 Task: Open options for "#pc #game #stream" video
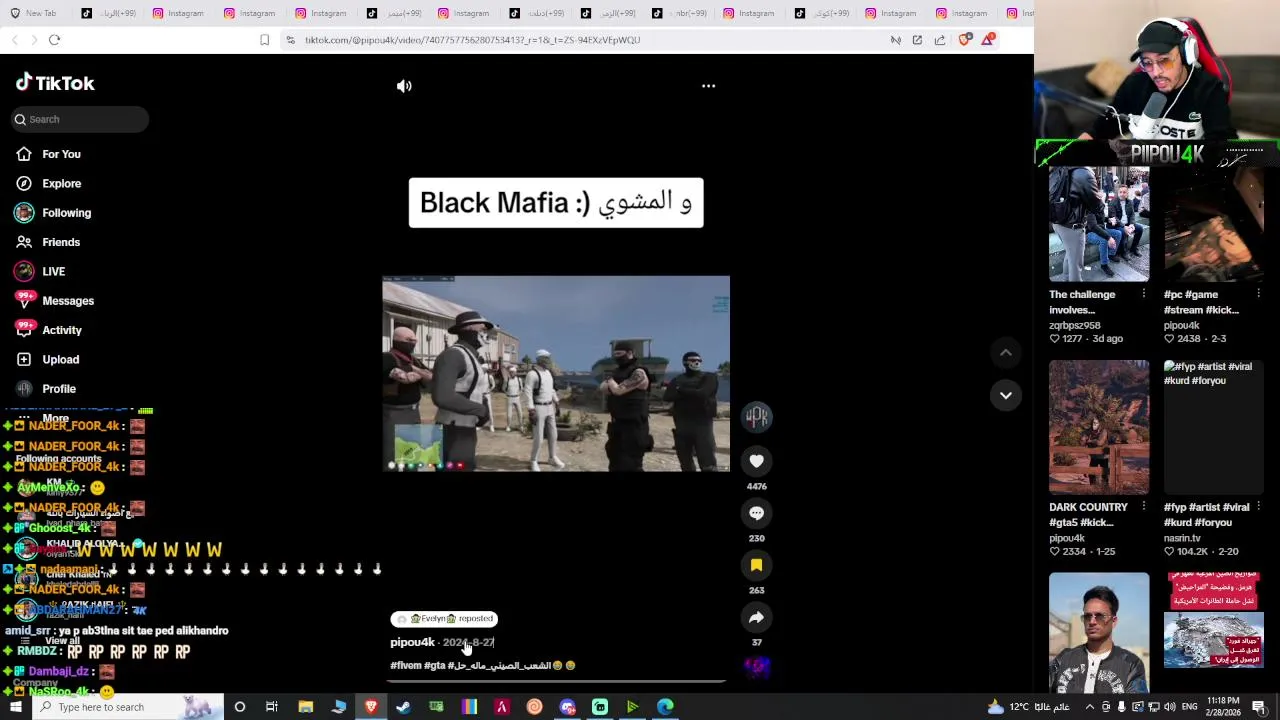pyautogui.click(x=1258, y=294)
